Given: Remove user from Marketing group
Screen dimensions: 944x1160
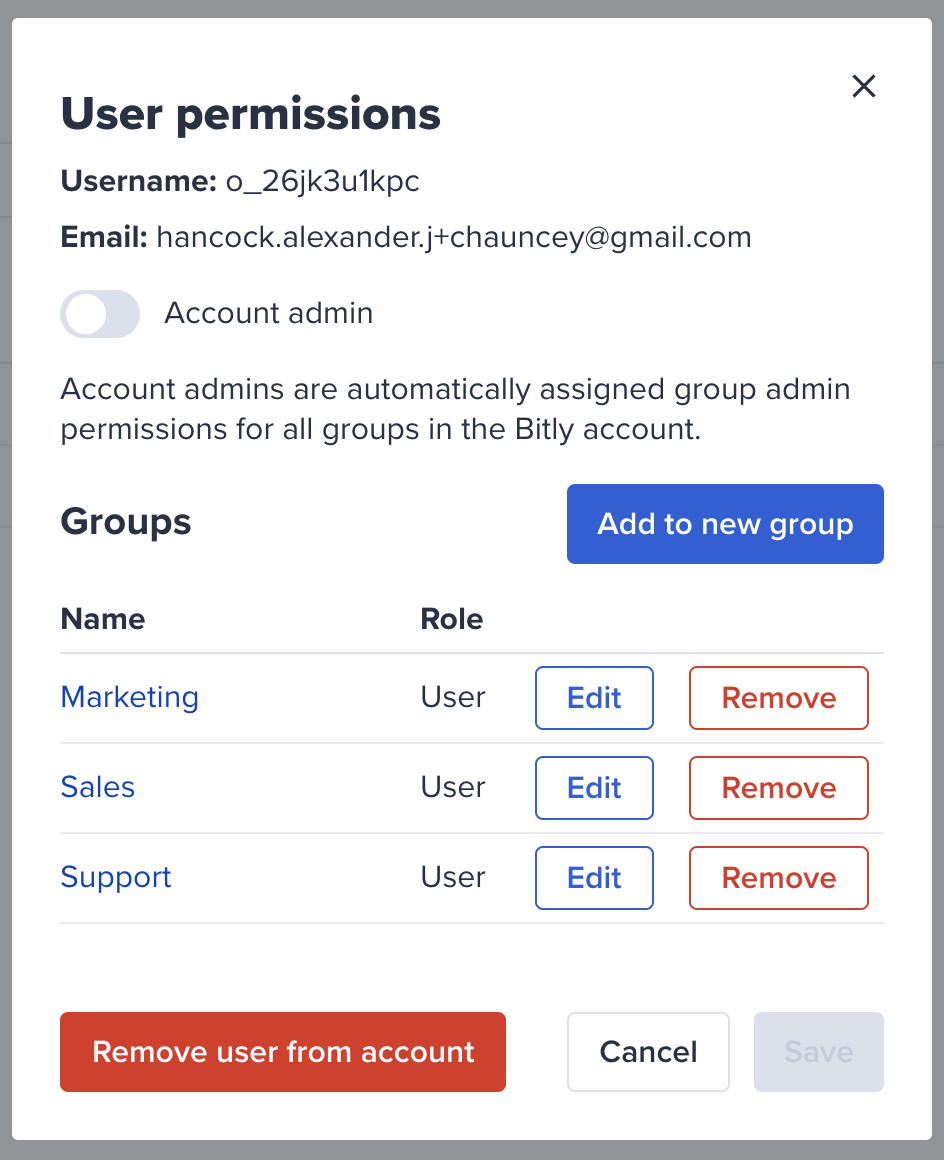Looking at the screenshot, I should pyautogui.click(x=779, y=698).
